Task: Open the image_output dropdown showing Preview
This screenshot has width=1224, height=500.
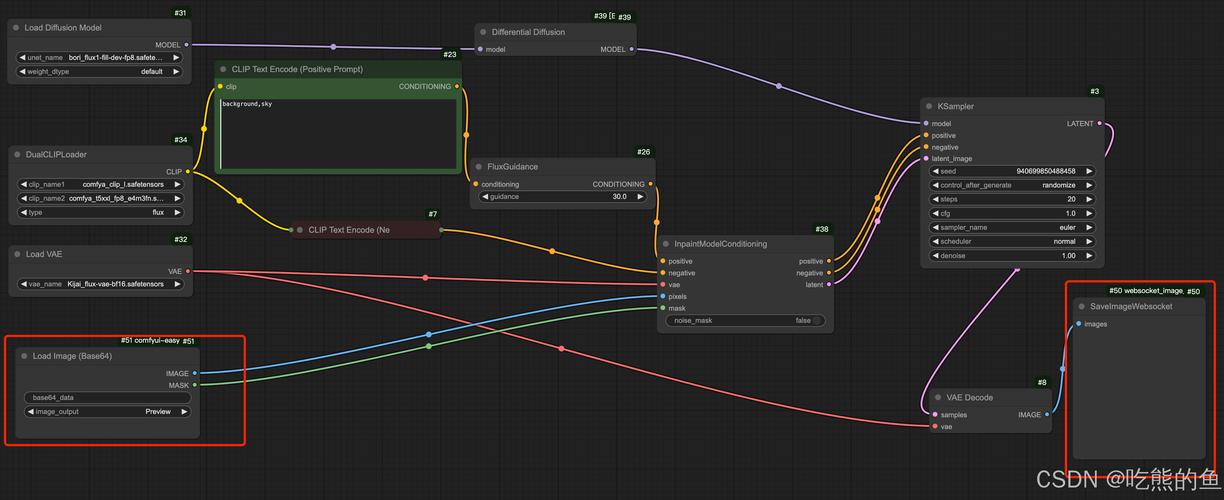Action: (x=107, y=411)
